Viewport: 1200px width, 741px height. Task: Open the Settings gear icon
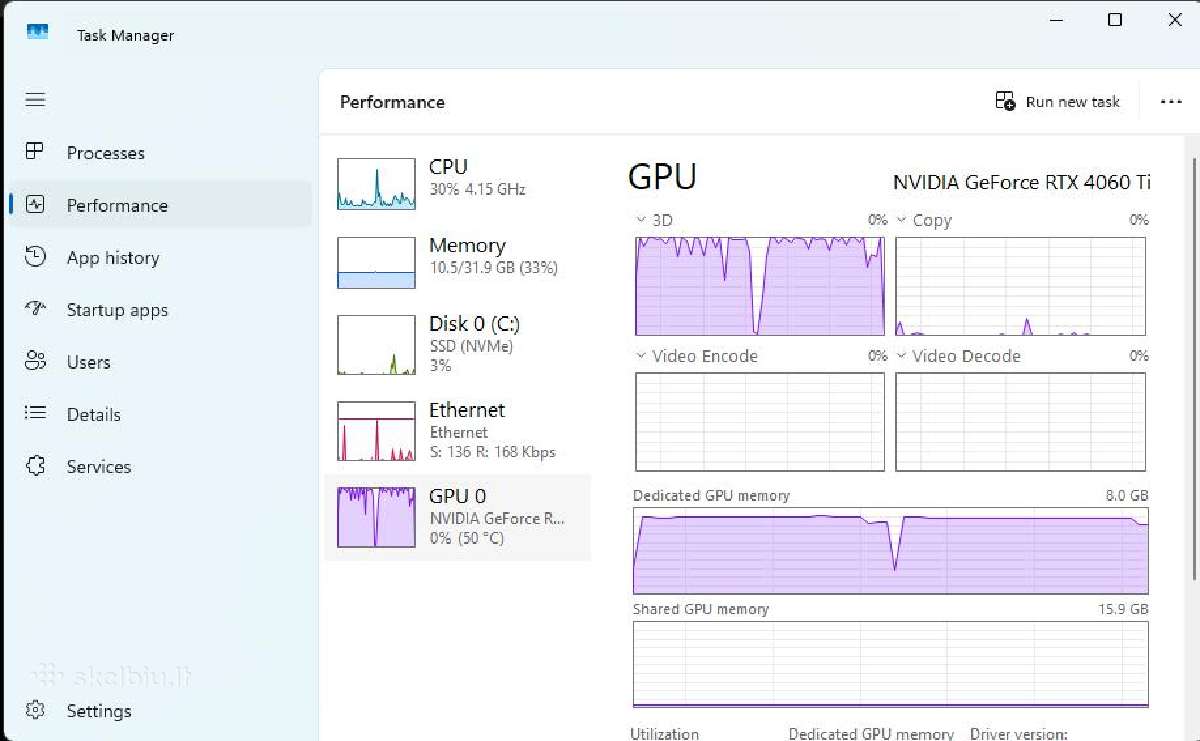tap(35, 710)
